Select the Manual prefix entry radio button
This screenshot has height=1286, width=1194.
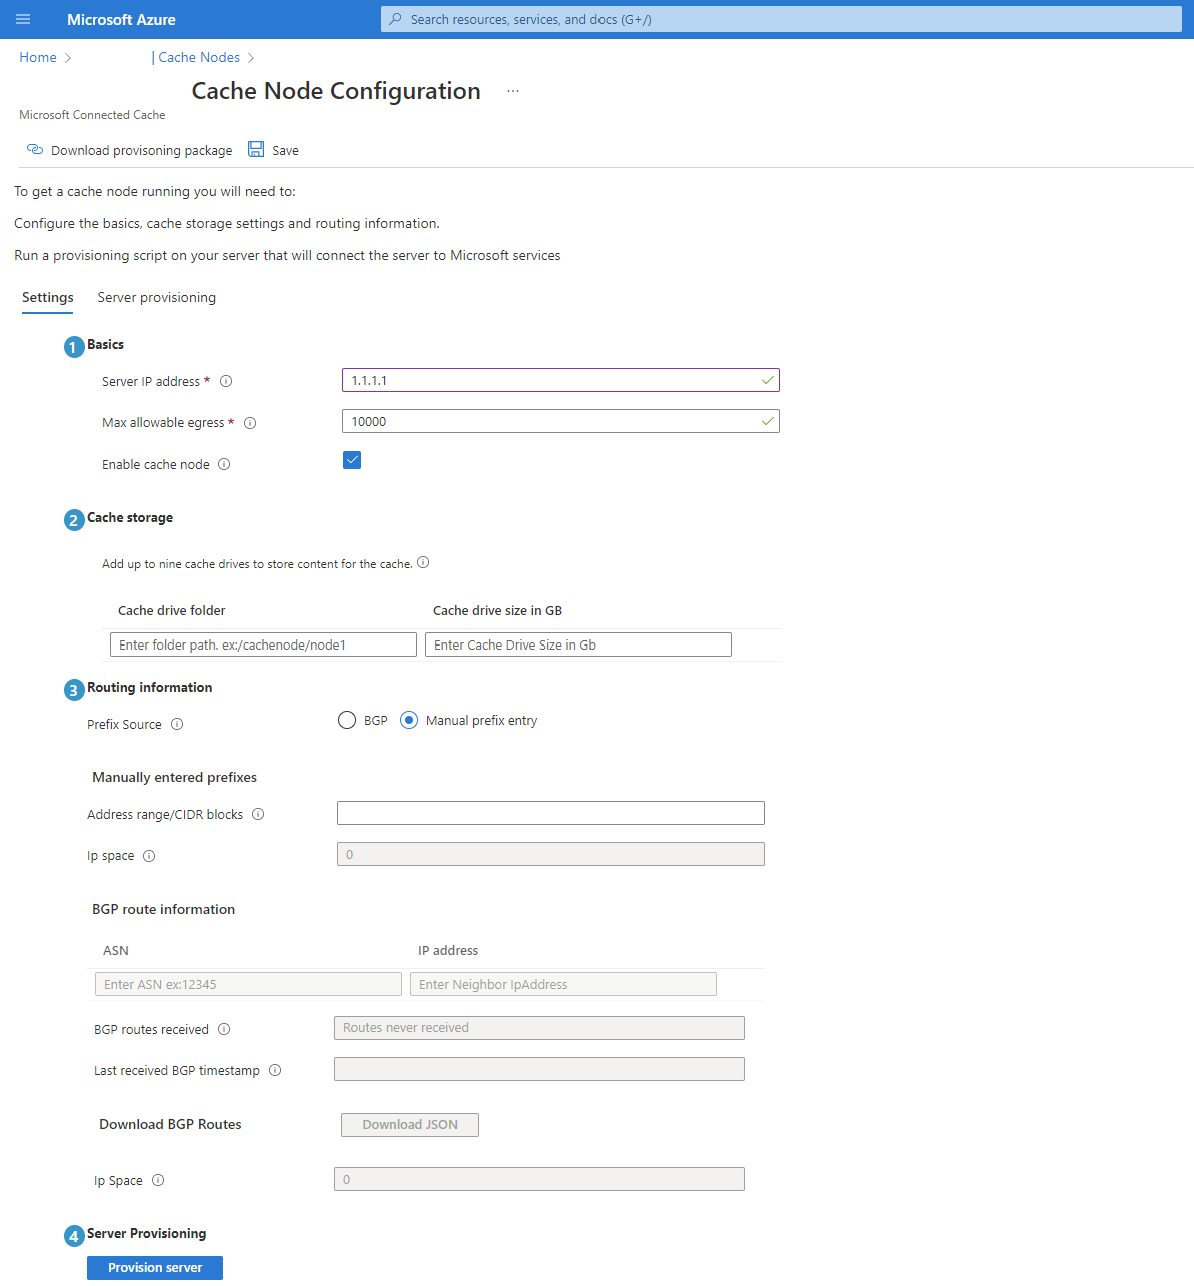(x=409, y=720)
